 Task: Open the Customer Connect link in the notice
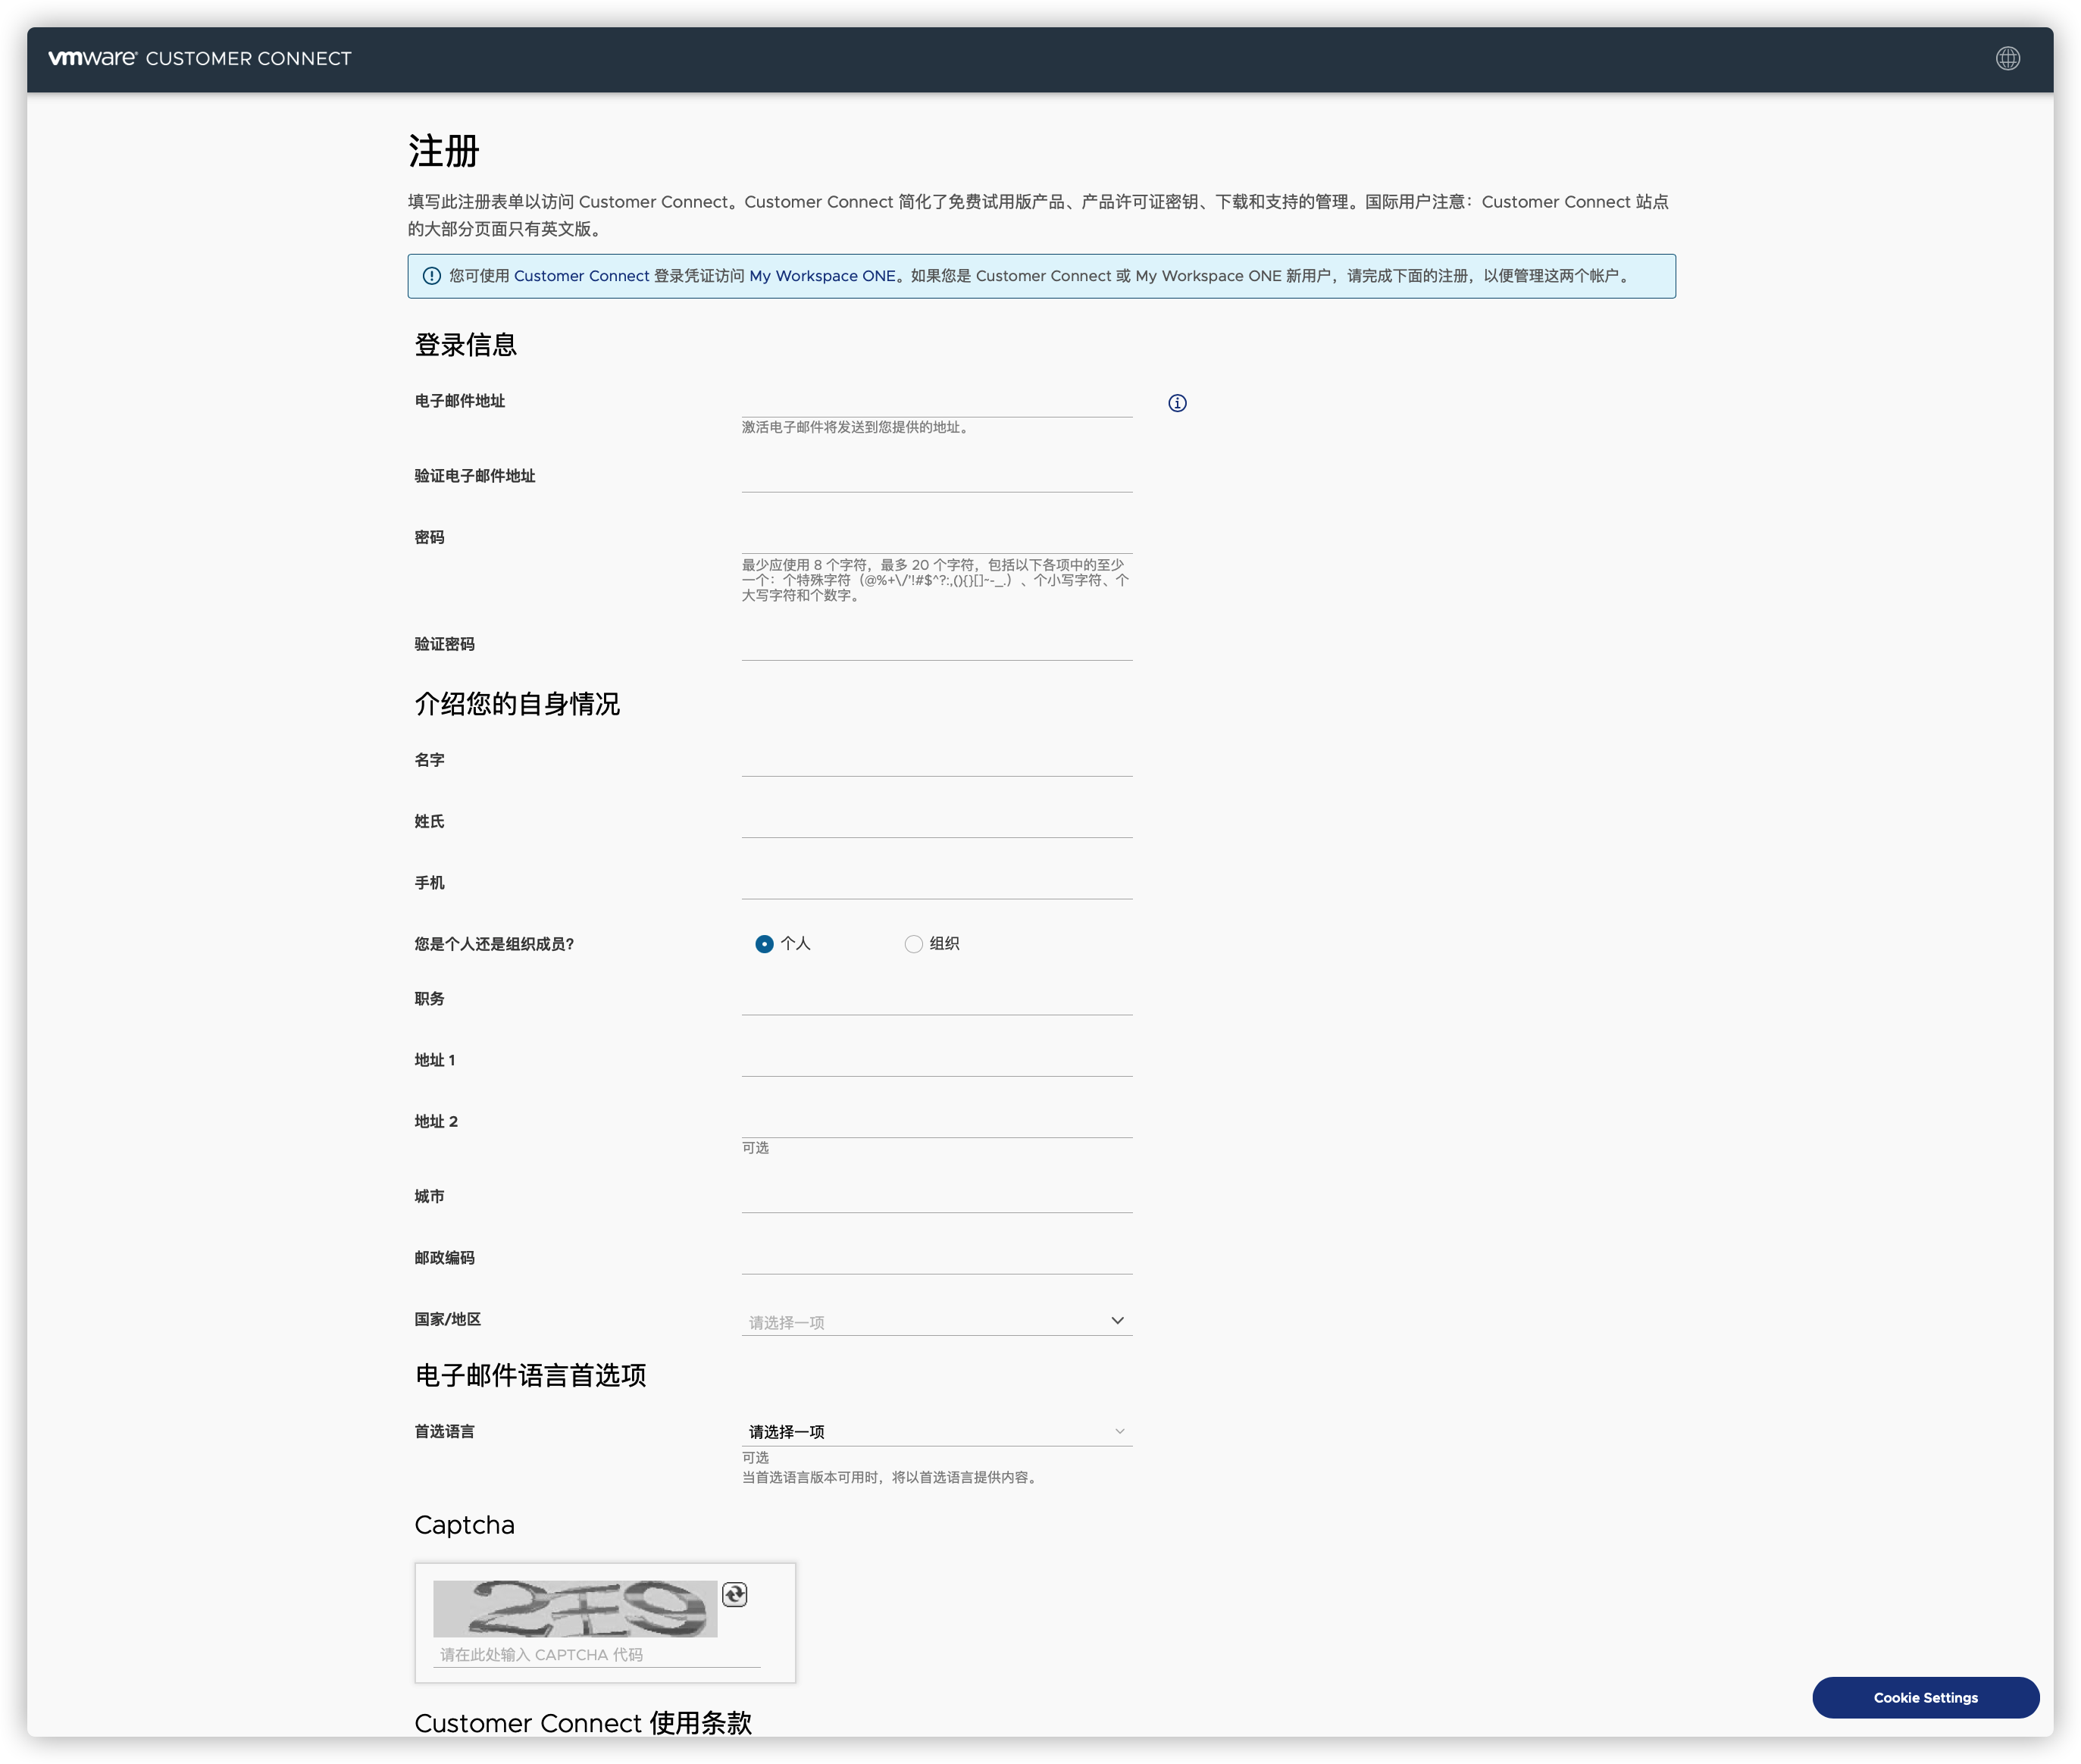[x=581, y=276]
